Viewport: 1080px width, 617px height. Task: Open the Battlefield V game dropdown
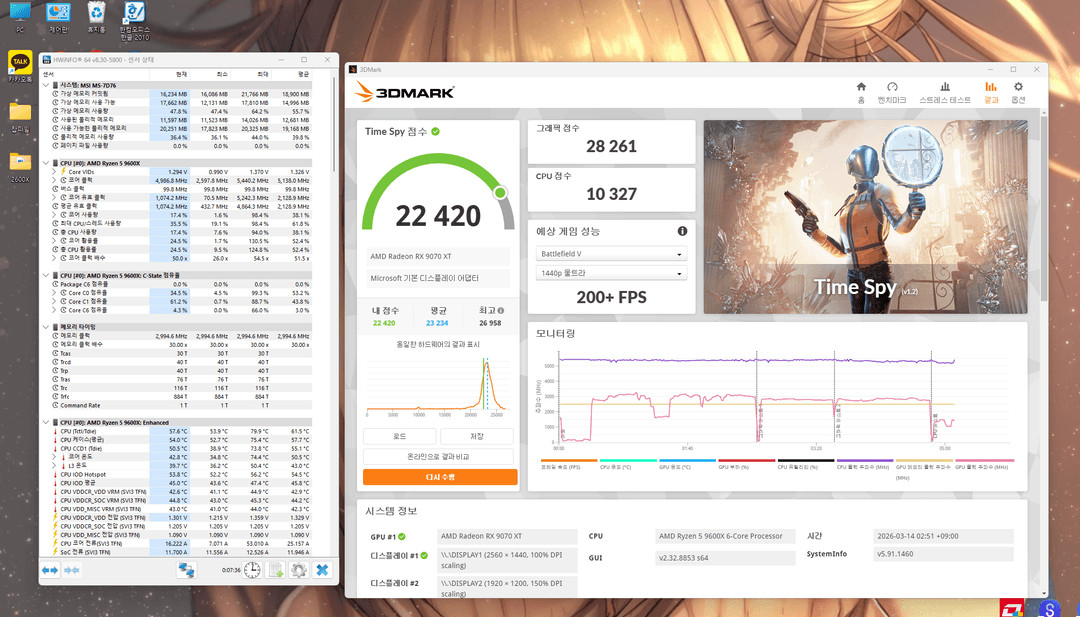click(611, 253)
